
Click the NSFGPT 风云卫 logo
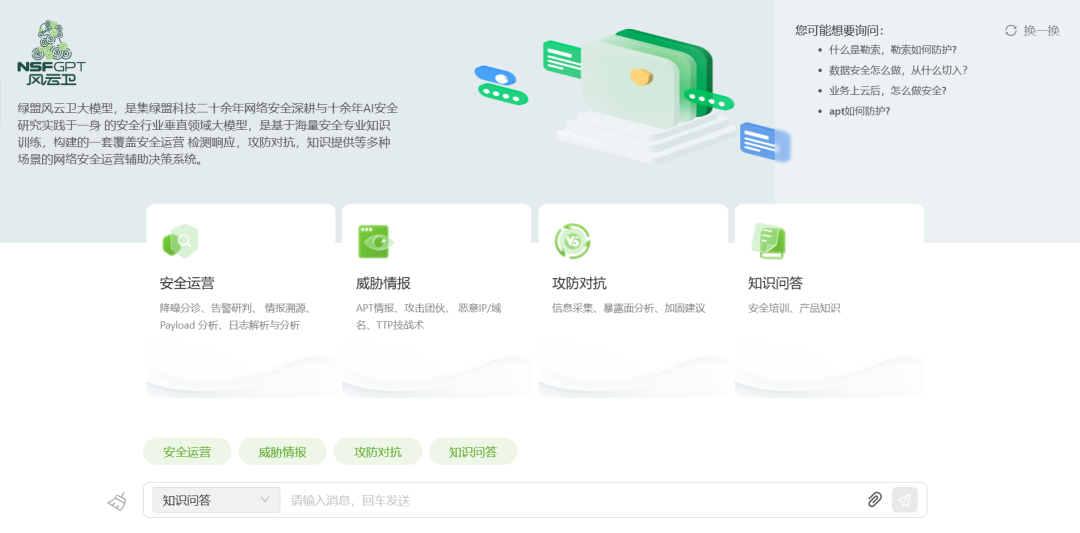[52, 52]
